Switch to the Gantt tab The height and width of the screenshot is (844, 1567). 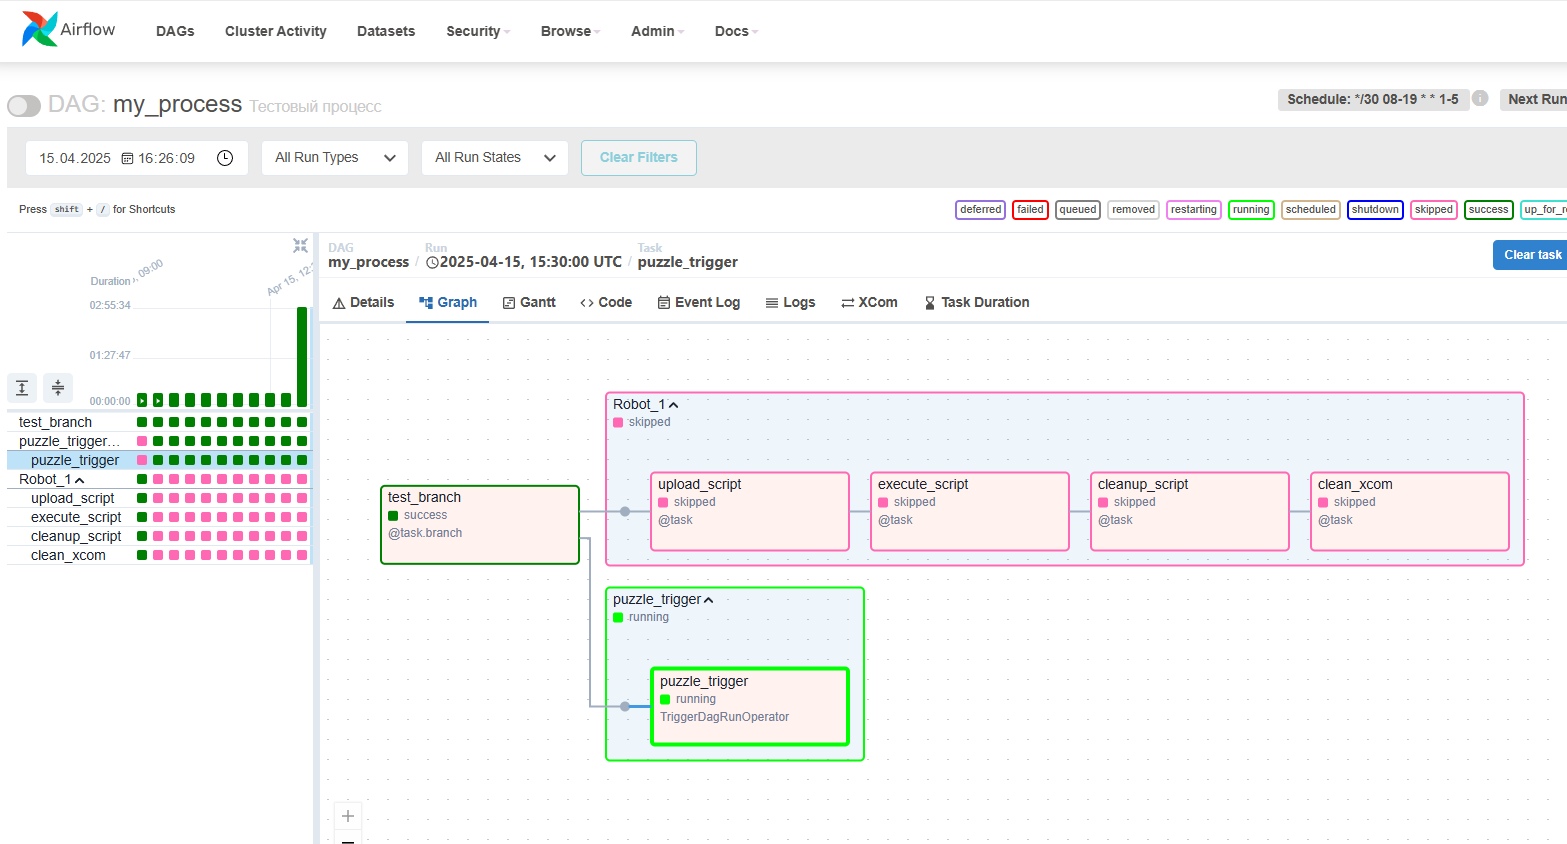tap(529, 302)
